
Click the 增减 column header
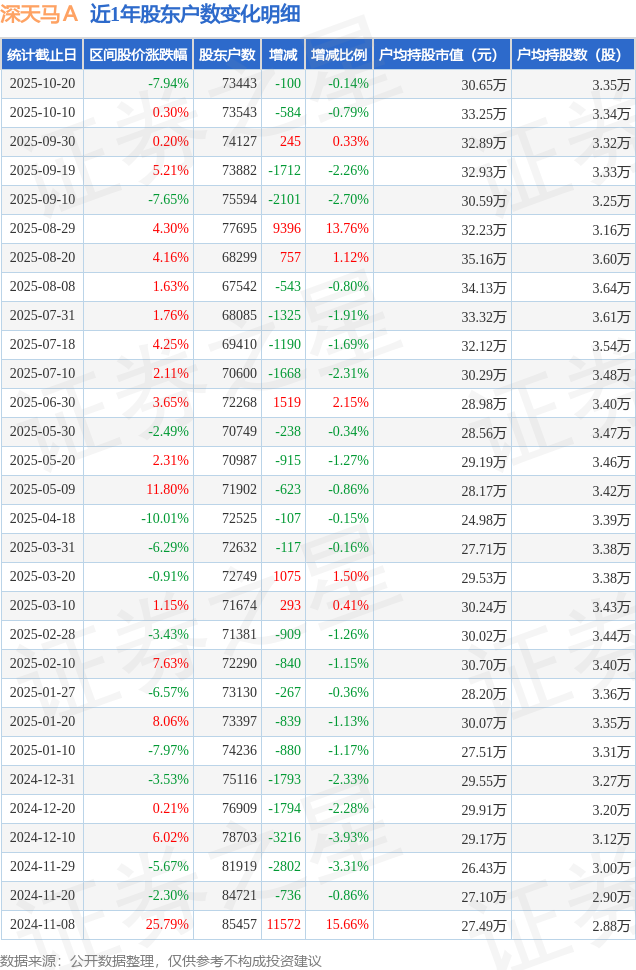point(283,55)
